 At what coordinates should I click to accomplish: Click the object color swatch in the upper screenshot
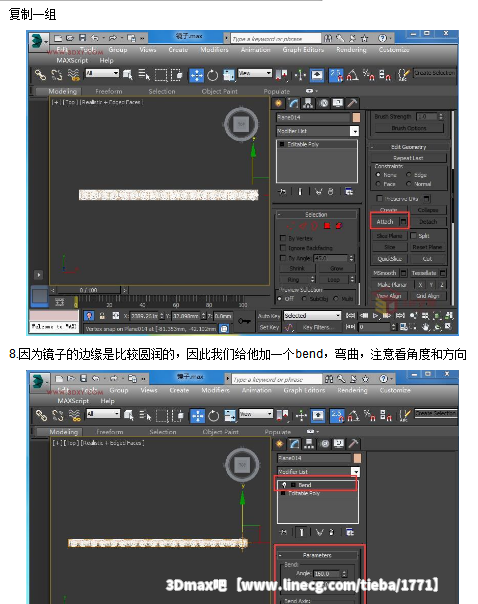click(x=356, y=117)
